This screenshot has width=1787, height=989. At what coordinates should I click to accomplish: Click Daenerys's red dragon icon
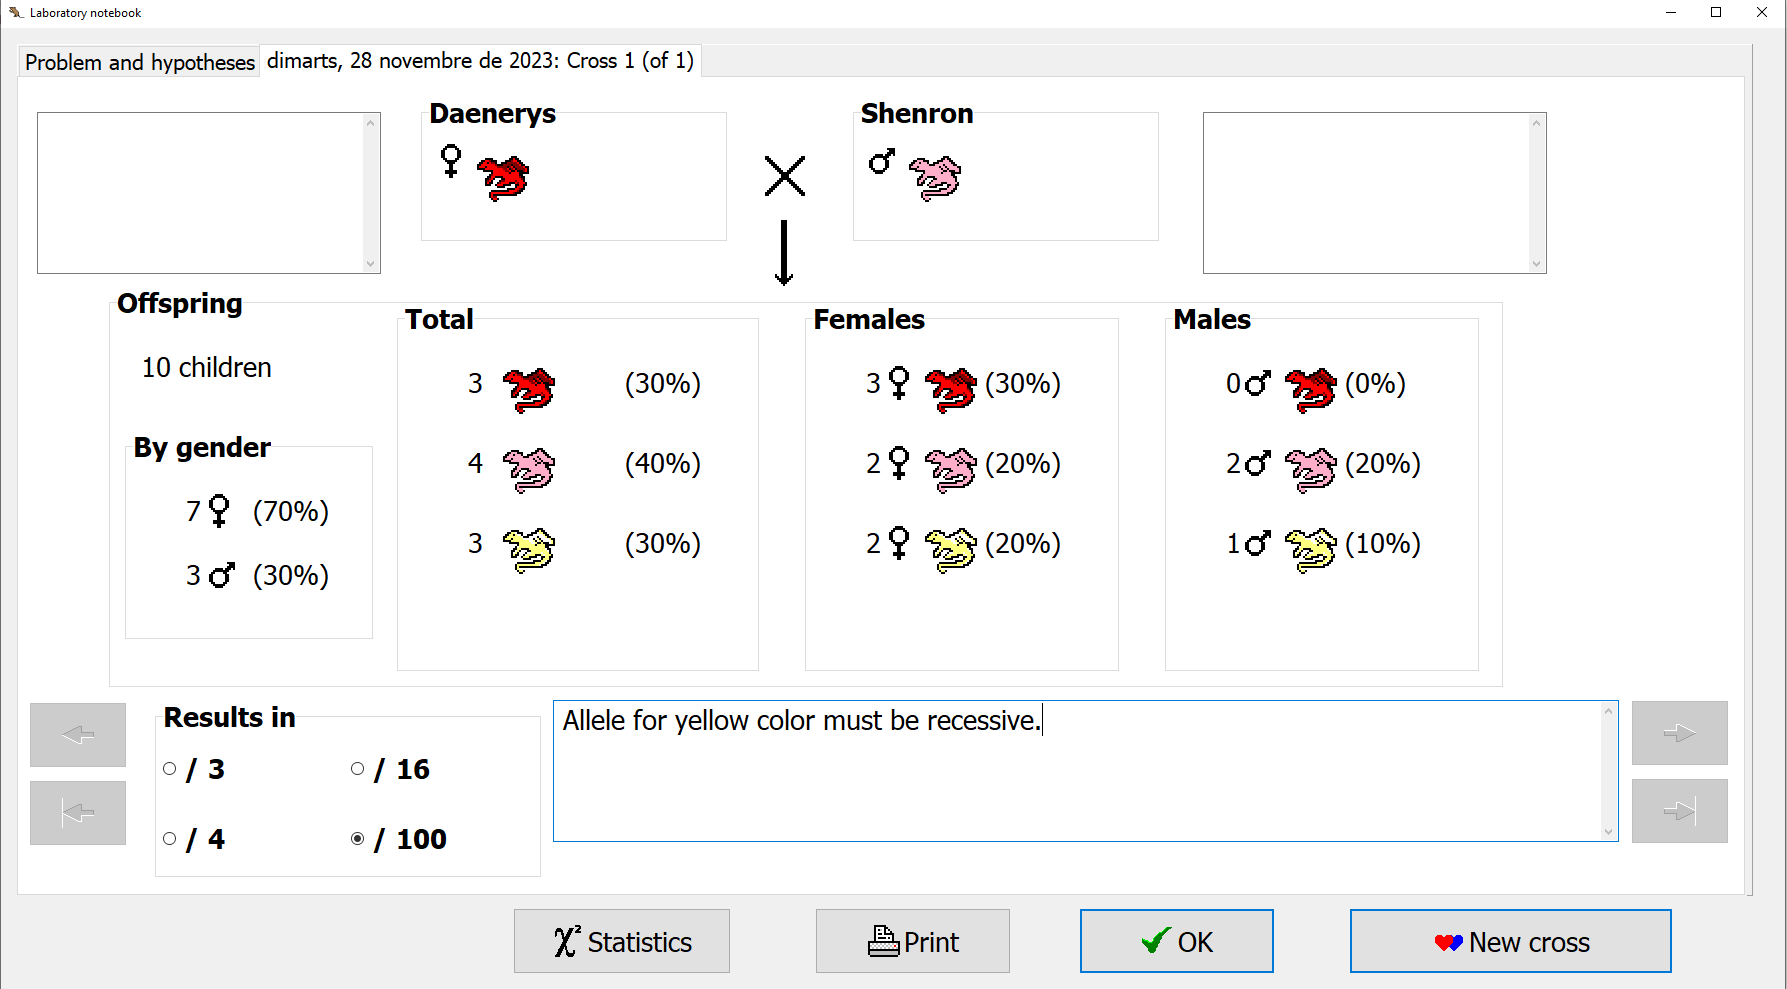503,178
